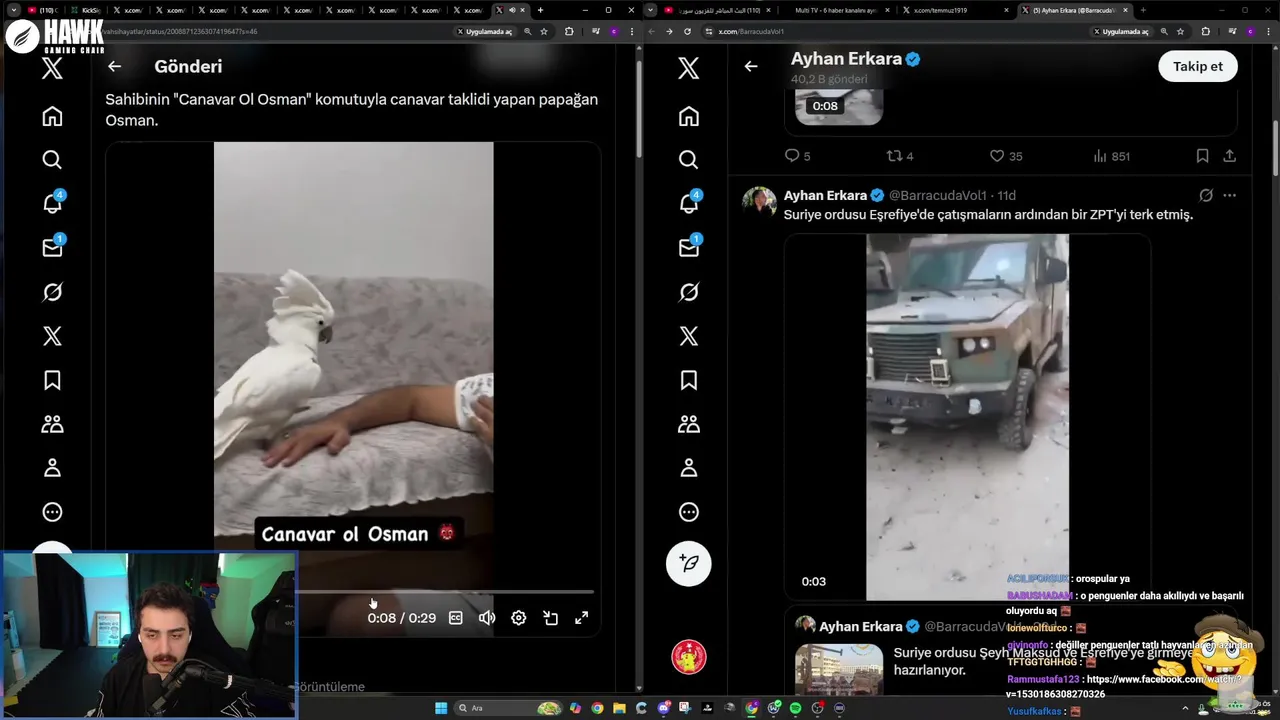The width and height of the screenshot is (1280, 720).
Task: Open Messages in right window's X sidebar
Action: tap(689, 248)
